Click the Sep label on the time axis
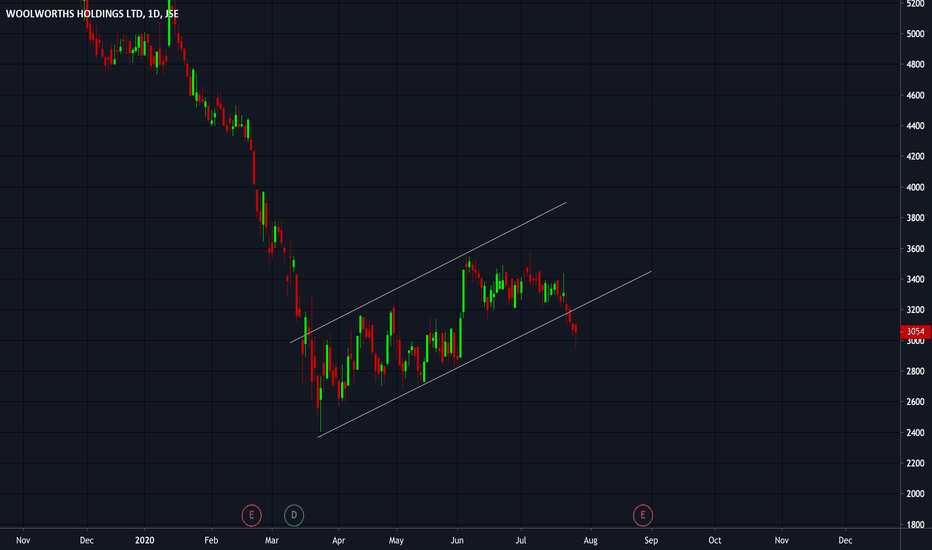The height and width of the screenshot is (550, 932). (x=651, y=540)
